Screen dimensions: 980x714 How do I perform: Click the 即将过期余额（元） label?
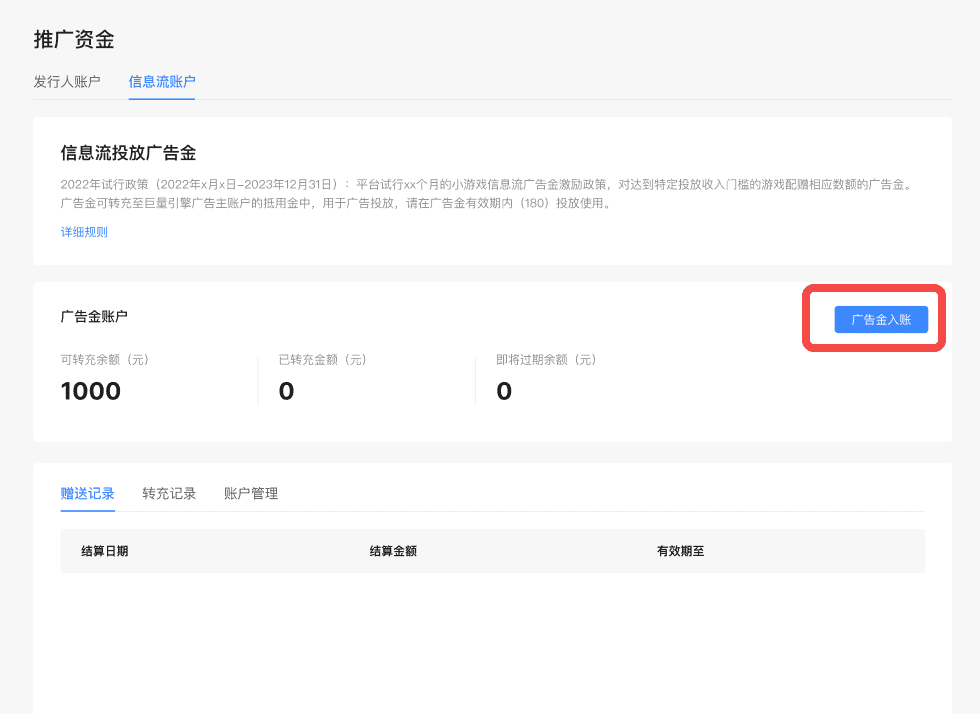point(546,360)
